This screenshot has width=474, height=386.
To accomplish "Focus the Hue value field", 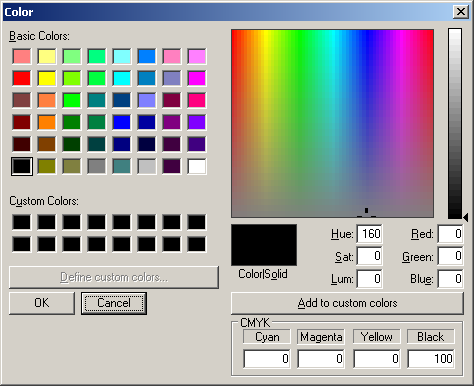I will [x=369, y=234].
